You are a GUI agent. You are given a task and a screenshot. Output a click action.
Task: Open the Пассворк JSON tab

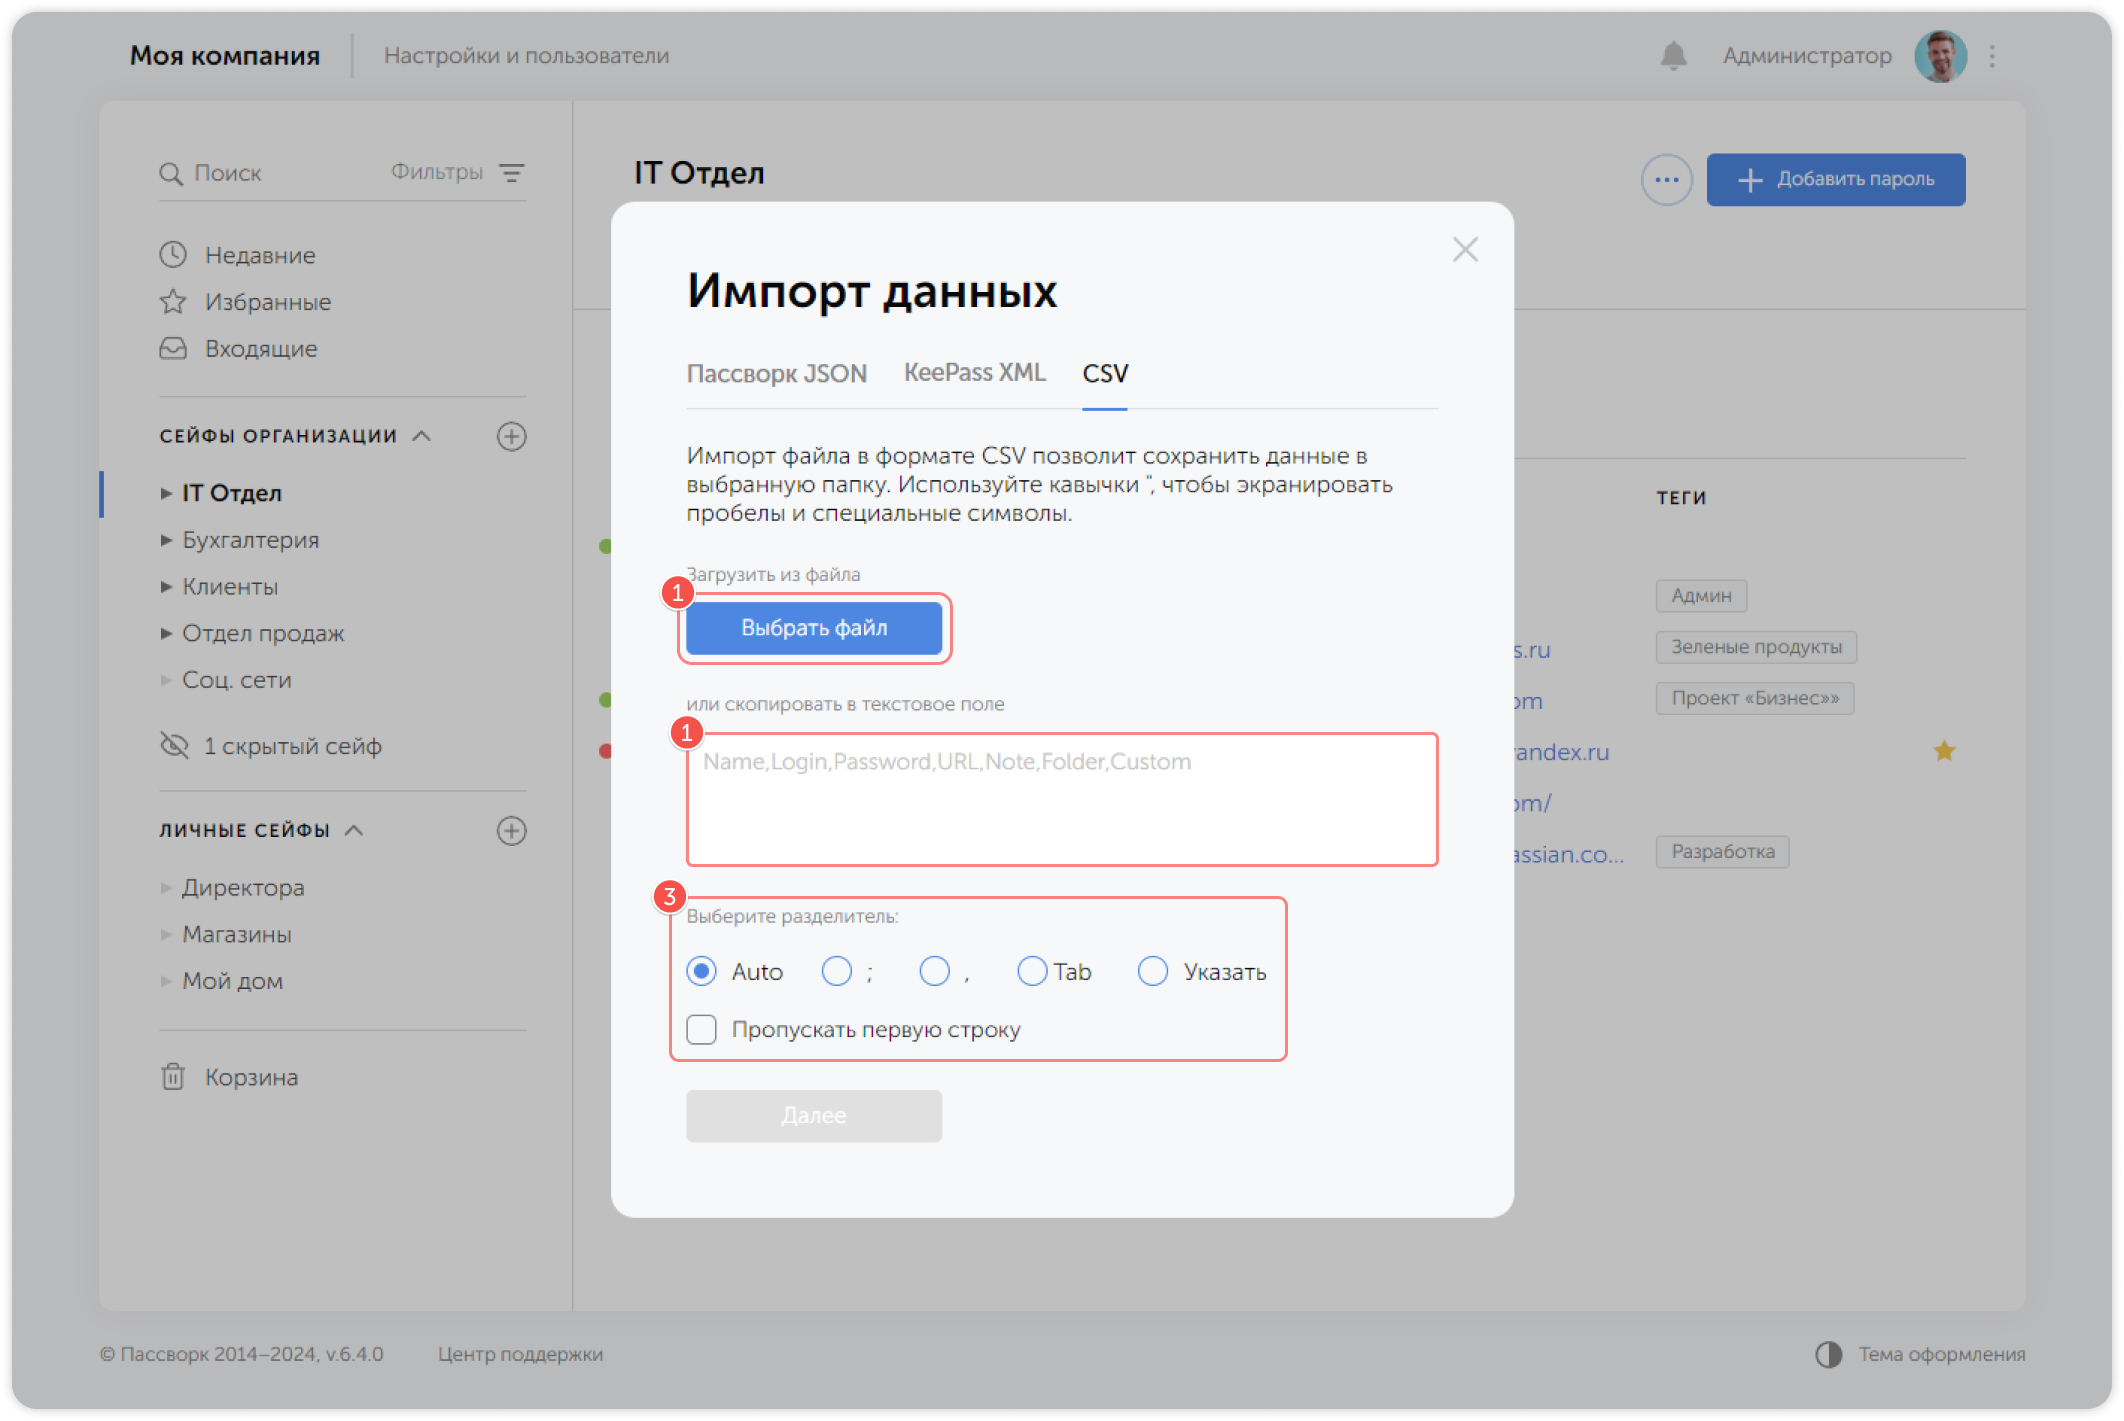pos(777,373)
